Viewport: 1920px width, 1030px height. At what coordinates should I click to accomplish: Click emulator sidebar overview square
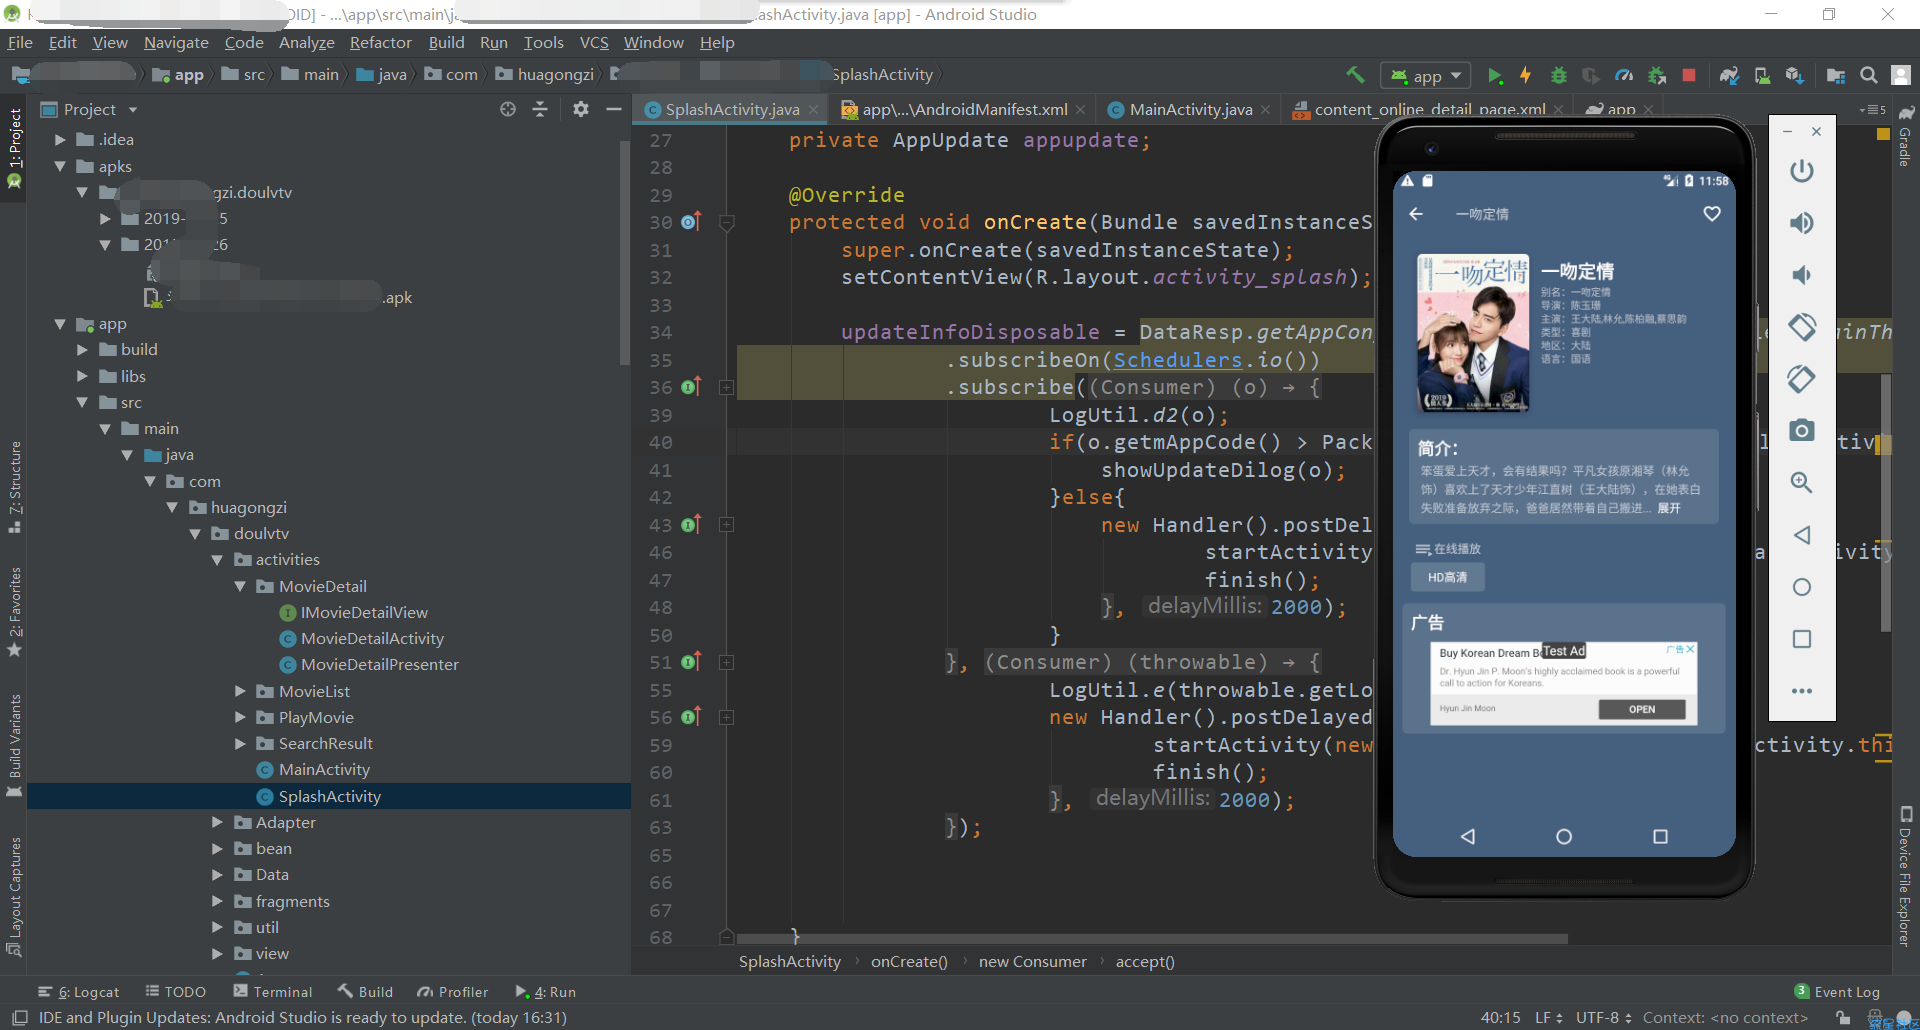coord(1802,639)
